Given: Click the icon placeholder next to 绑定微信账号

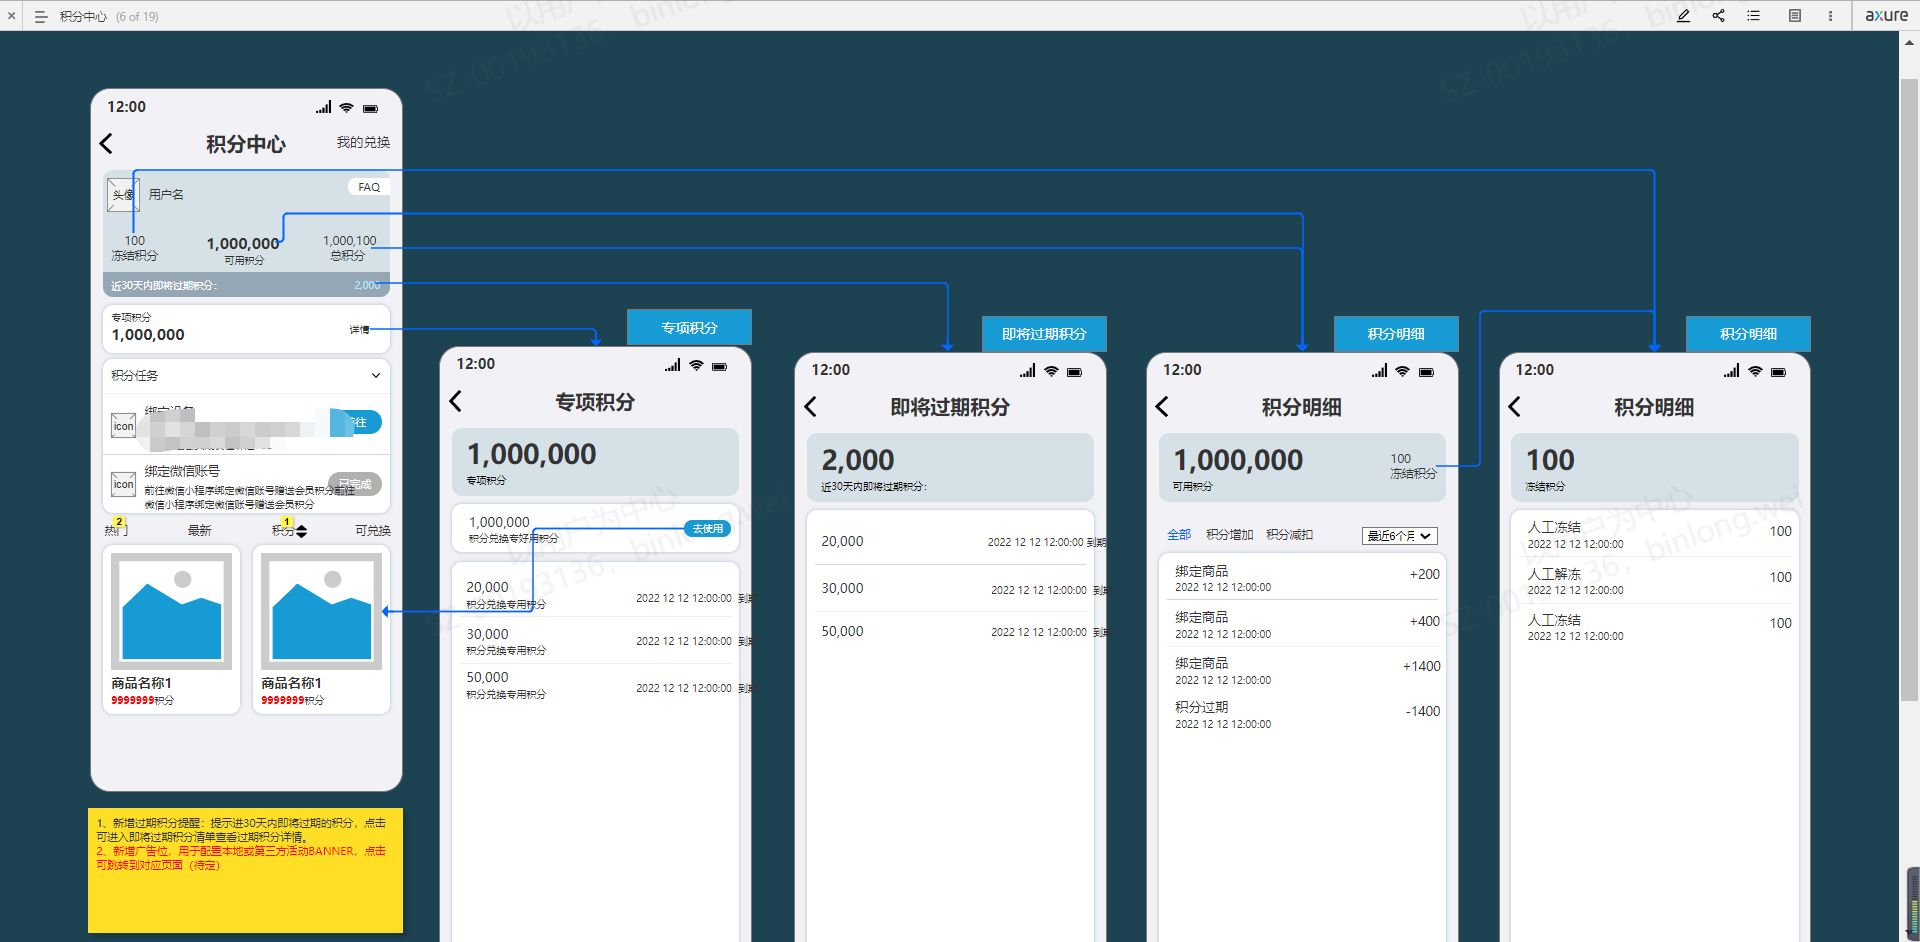Looking at the screenshot, I should click(123, 484).
